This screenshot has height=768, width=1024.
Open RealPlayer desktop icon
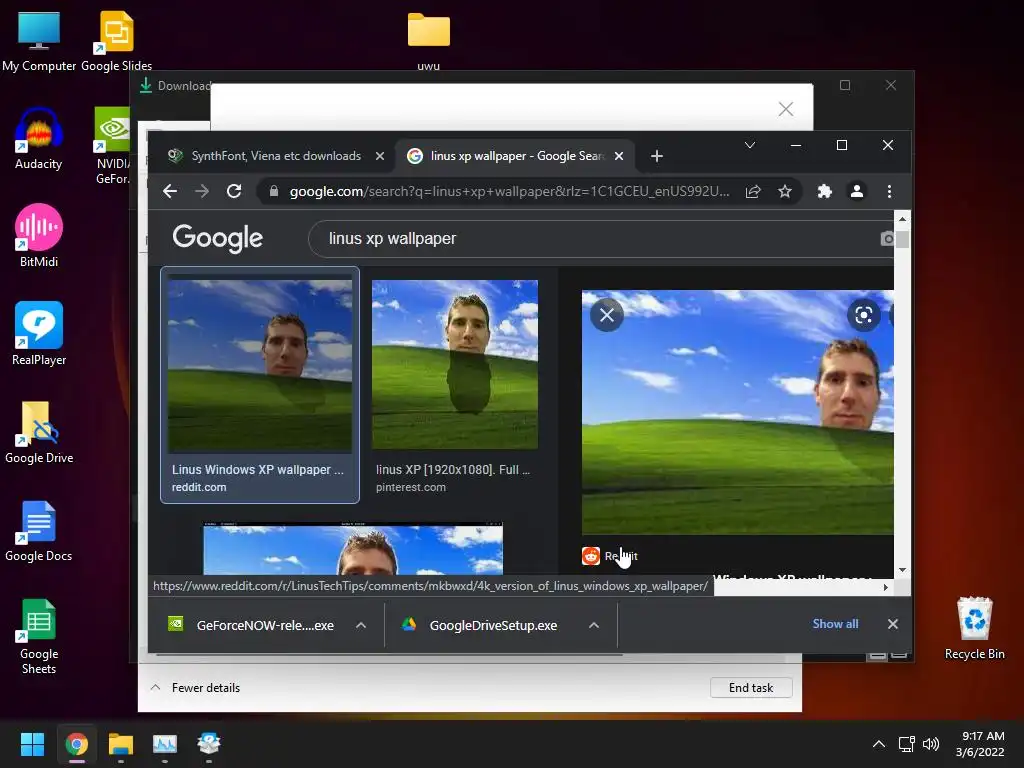point(39,334)
